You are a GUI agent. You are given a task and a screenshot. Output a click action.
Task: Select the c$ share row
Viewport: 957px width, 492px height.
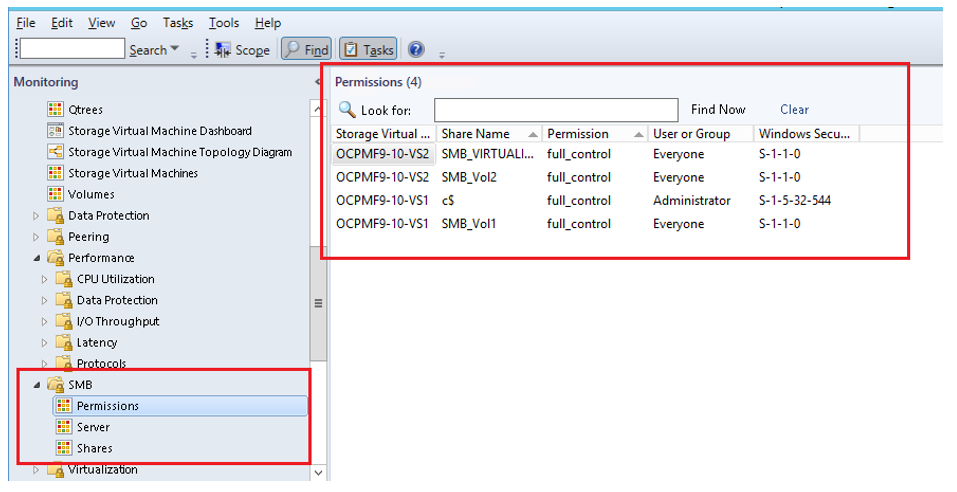click(x=596, y=201)
